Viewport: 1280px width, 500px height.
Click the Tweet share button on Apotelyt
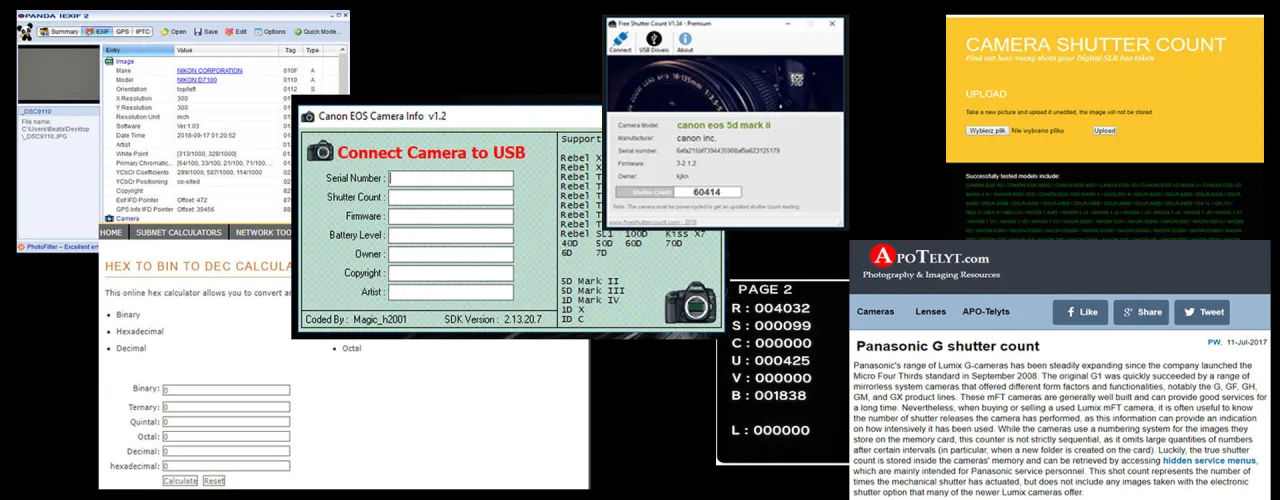[x=1205, y=312]
